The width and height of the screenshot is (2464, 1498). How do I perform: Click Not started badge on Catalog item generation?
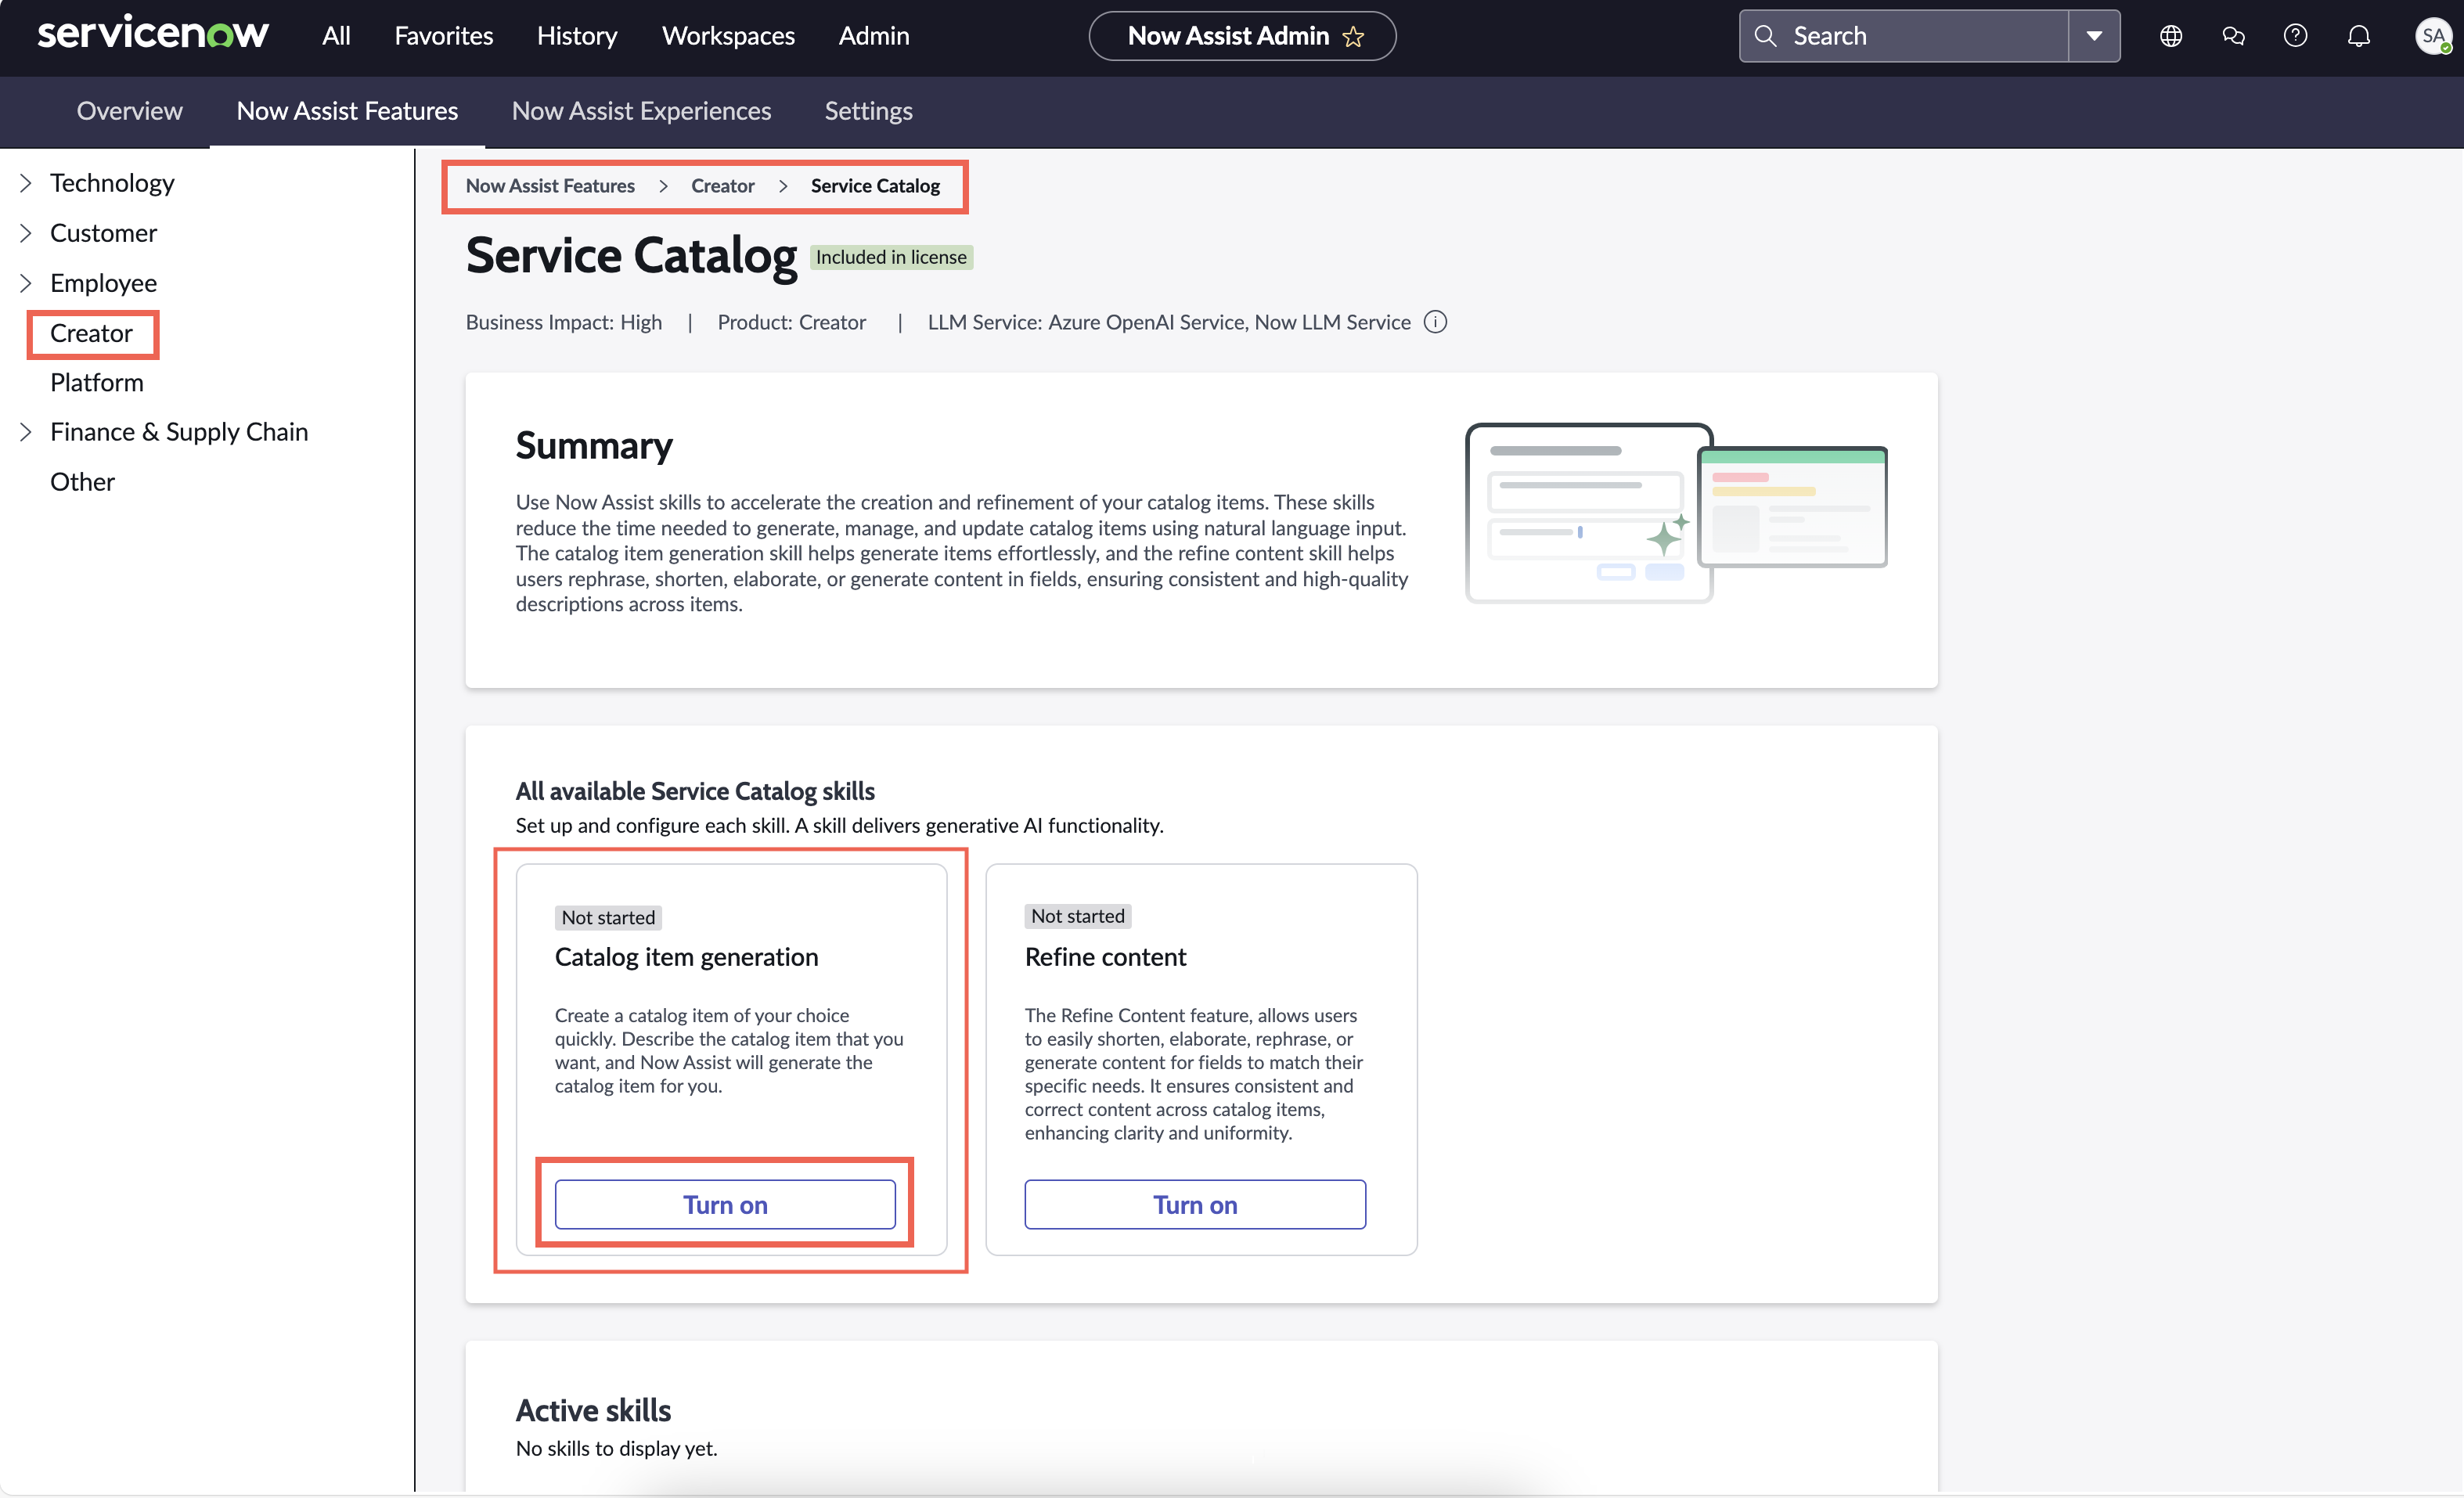[x=608, y=917]
